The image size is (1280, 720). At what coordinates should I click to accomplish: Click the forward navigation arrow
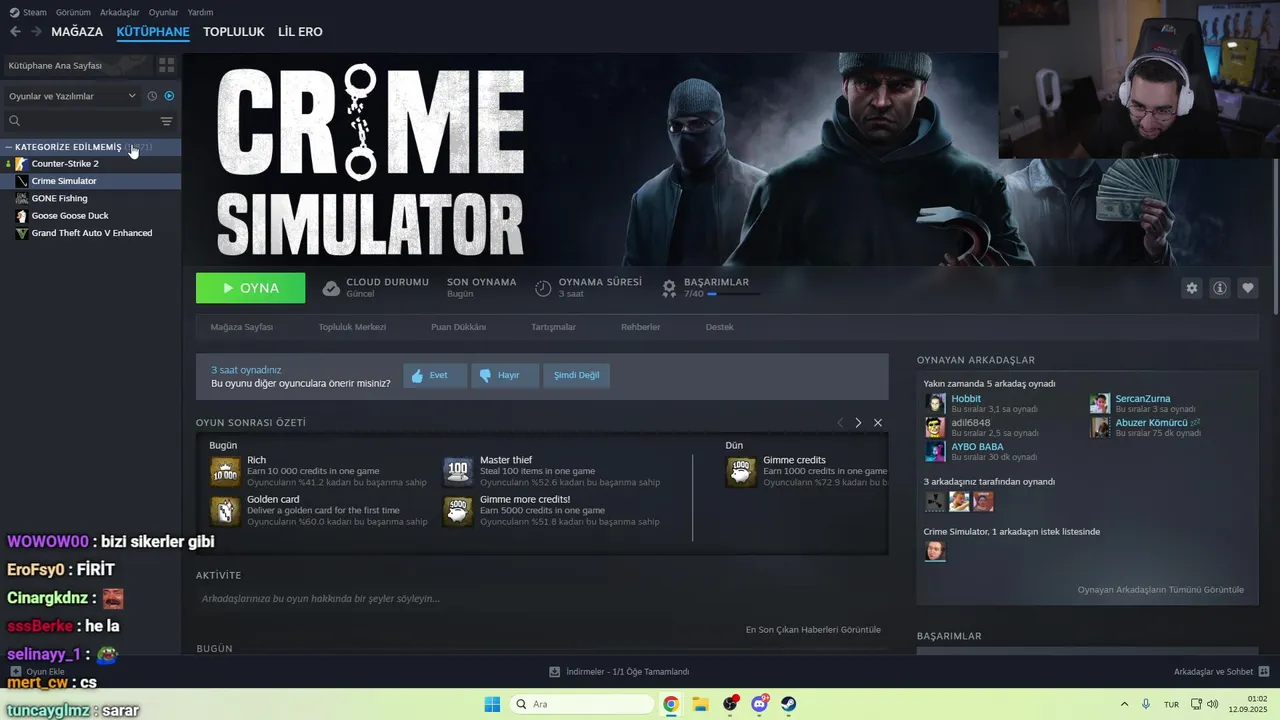point(36,32)
